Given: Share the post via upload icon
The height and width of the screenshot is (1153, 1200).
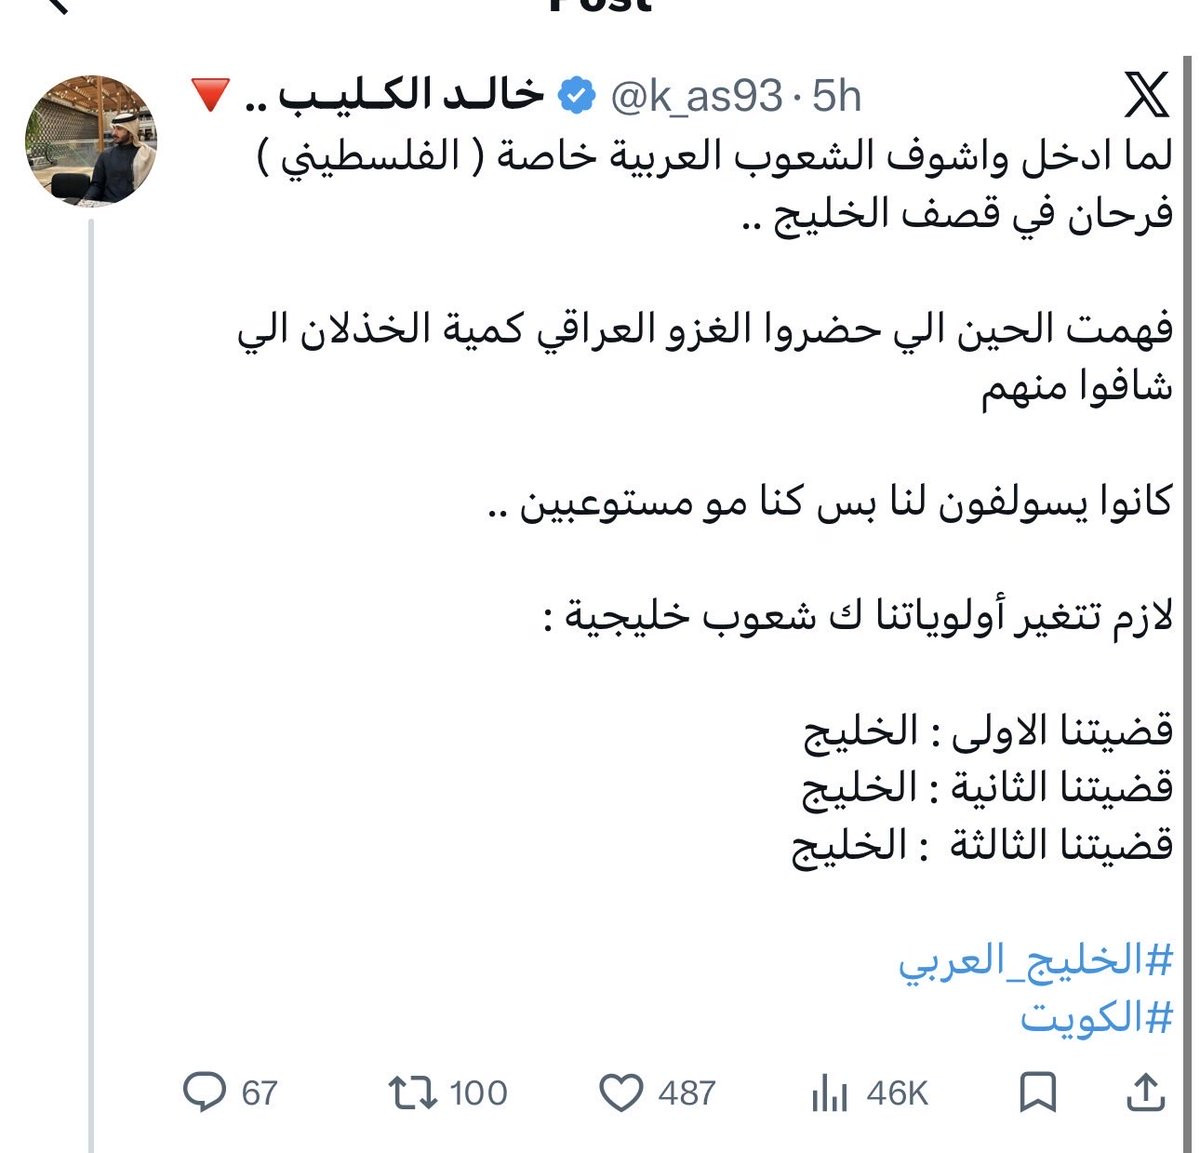Looking at the screenshot, I should [x=1145, y=1092].
